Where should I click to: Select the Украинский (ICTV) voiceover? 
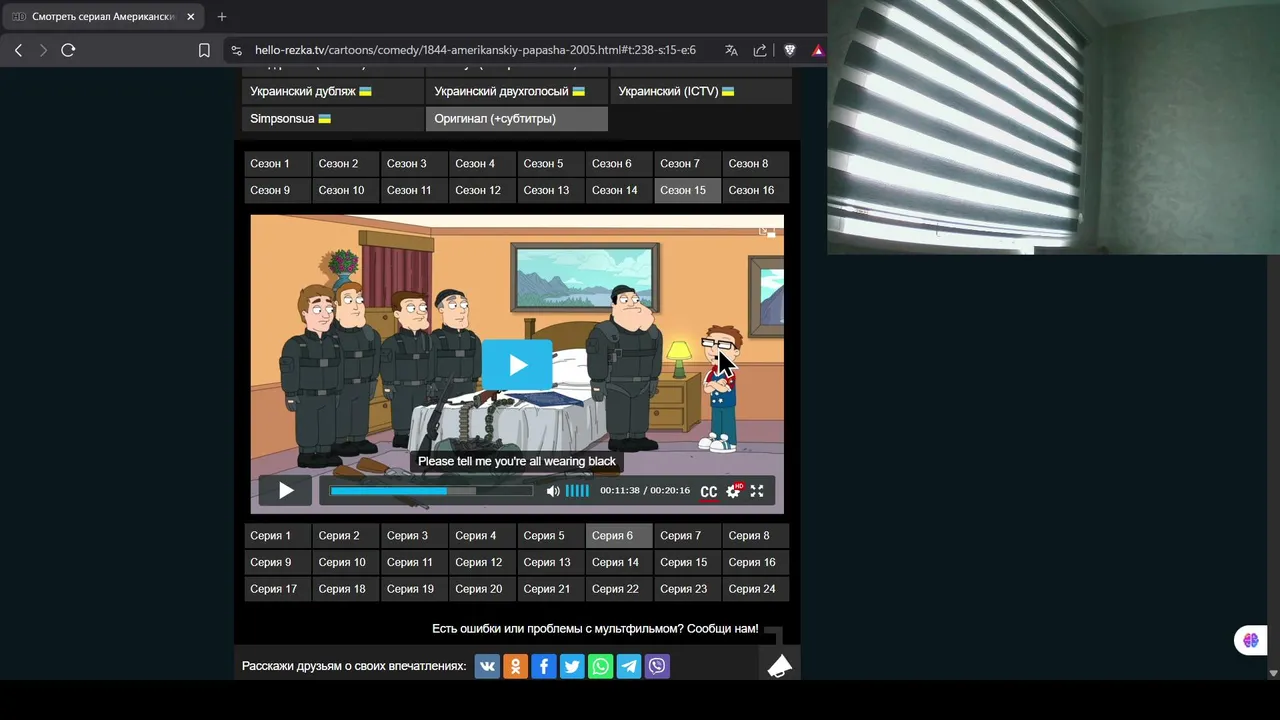click(x=700, y=91)
